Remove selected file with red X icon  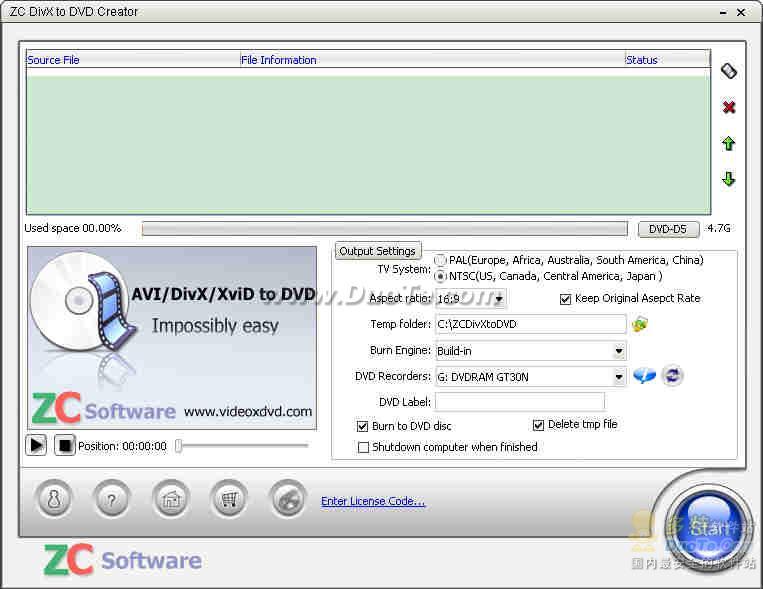[x=728, y=107]
